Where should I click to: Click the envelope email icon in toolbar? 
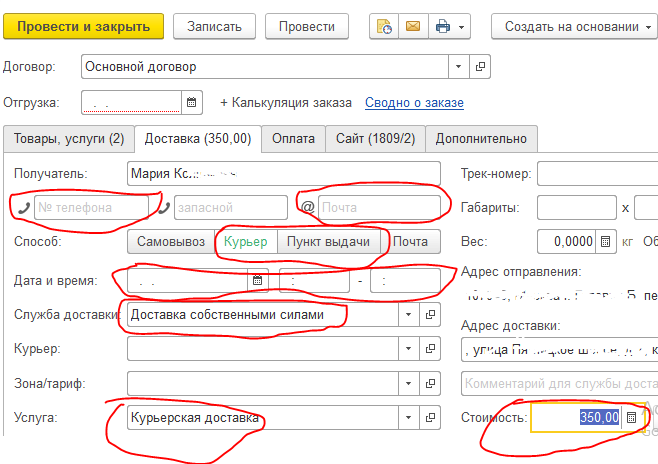click(411, 27)
